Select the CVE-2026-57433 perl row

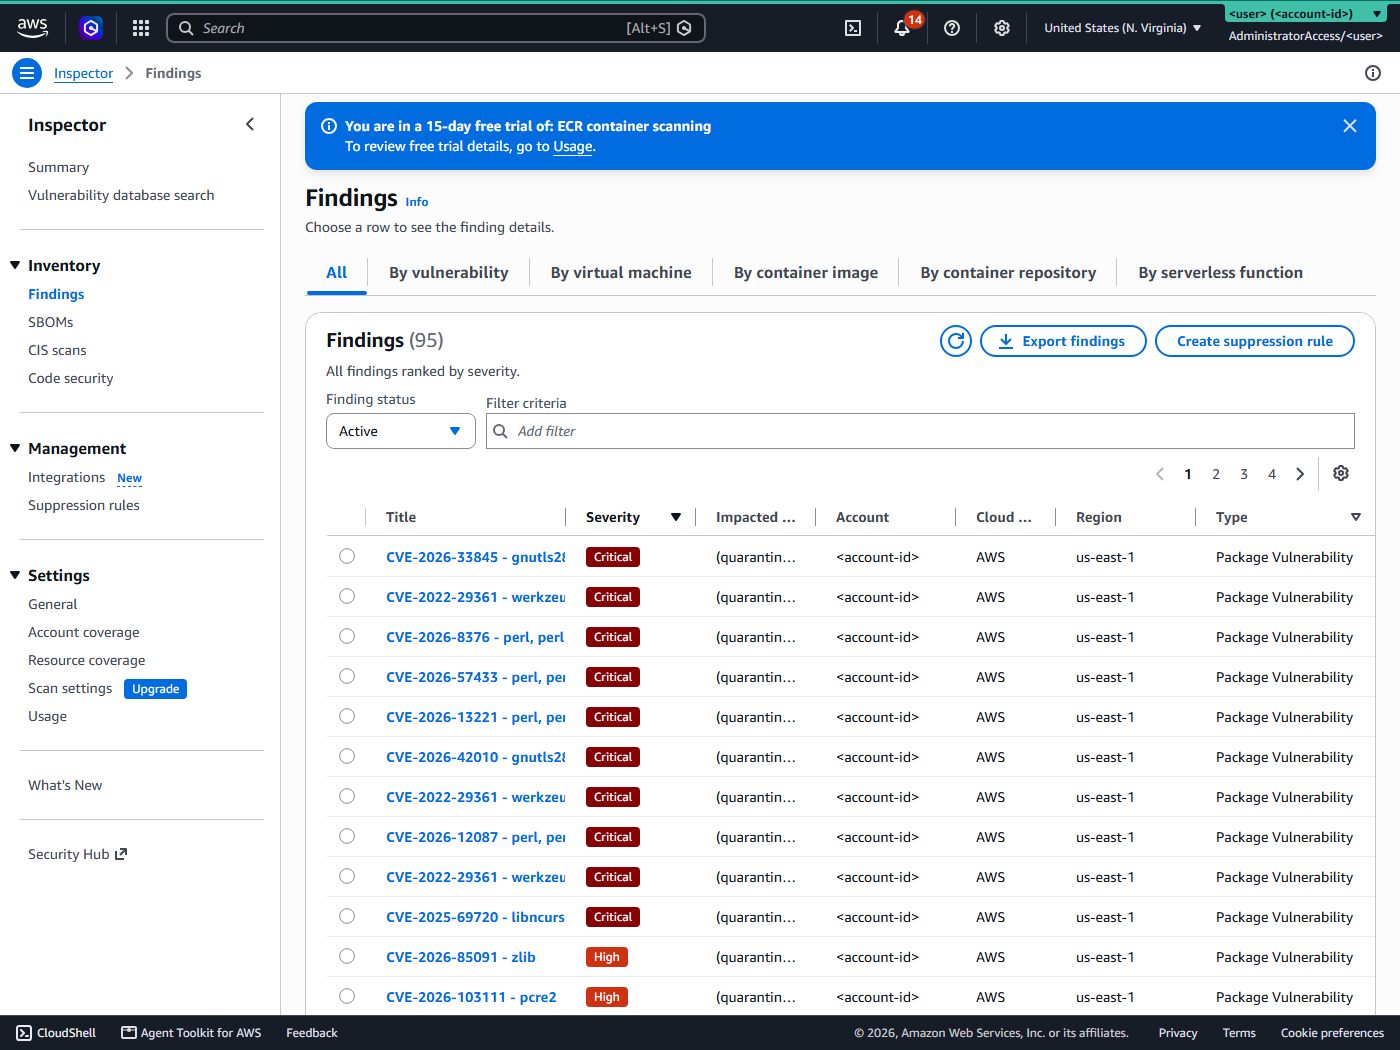[347, 676]
